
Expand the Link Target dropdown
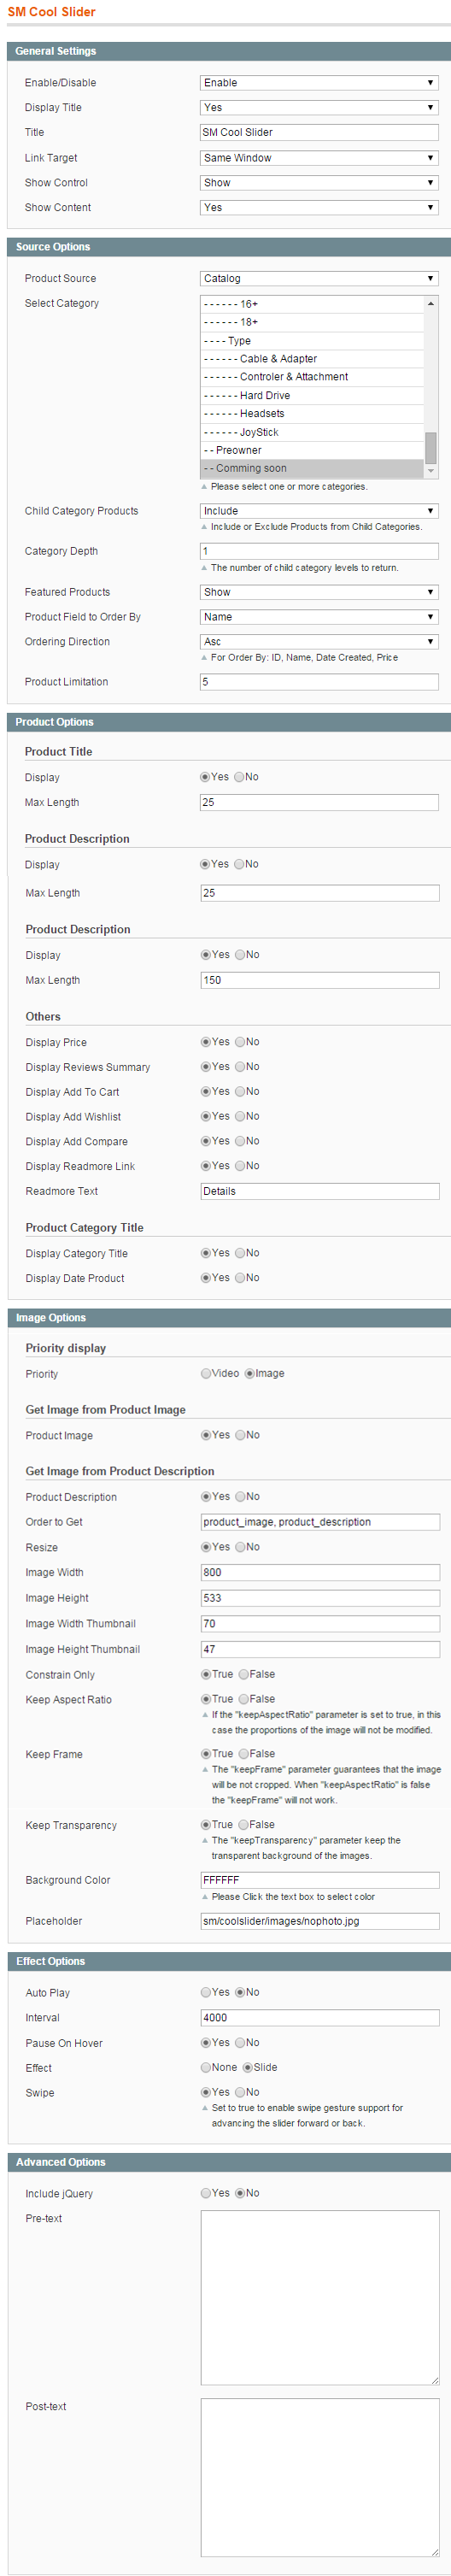point(319,158)
